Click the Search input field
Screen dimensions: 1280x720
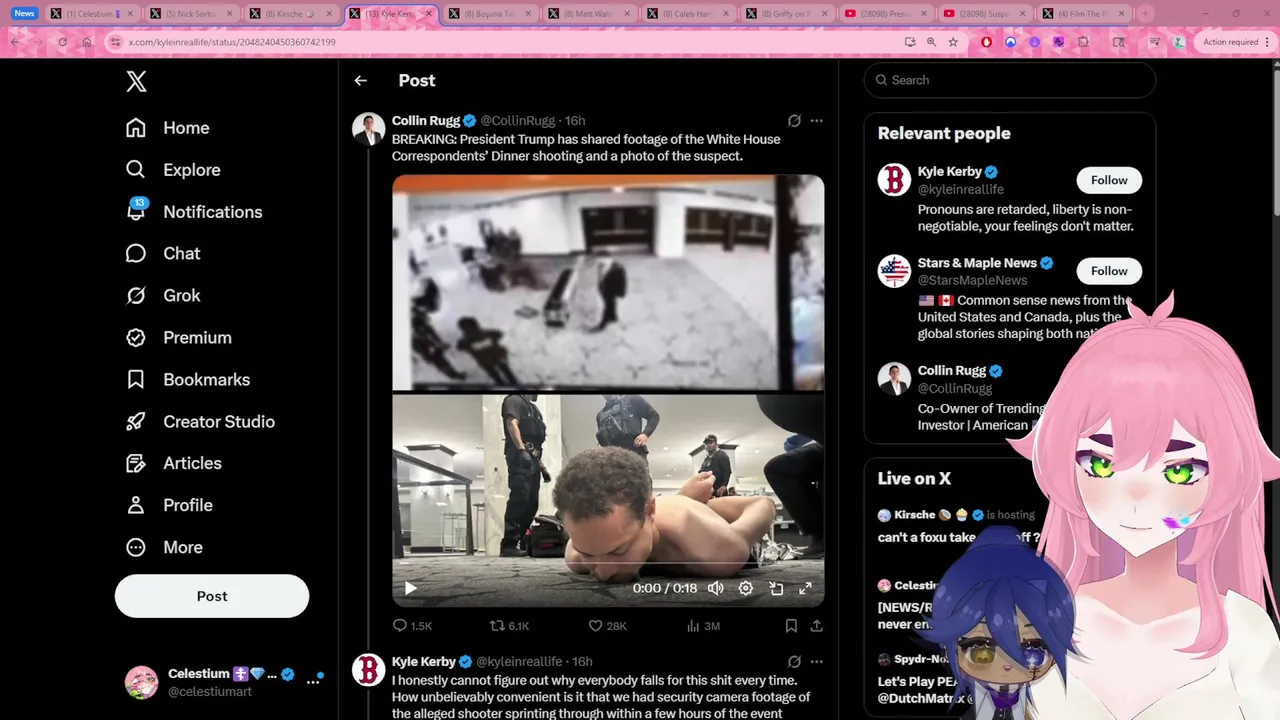pos(1010,80)
